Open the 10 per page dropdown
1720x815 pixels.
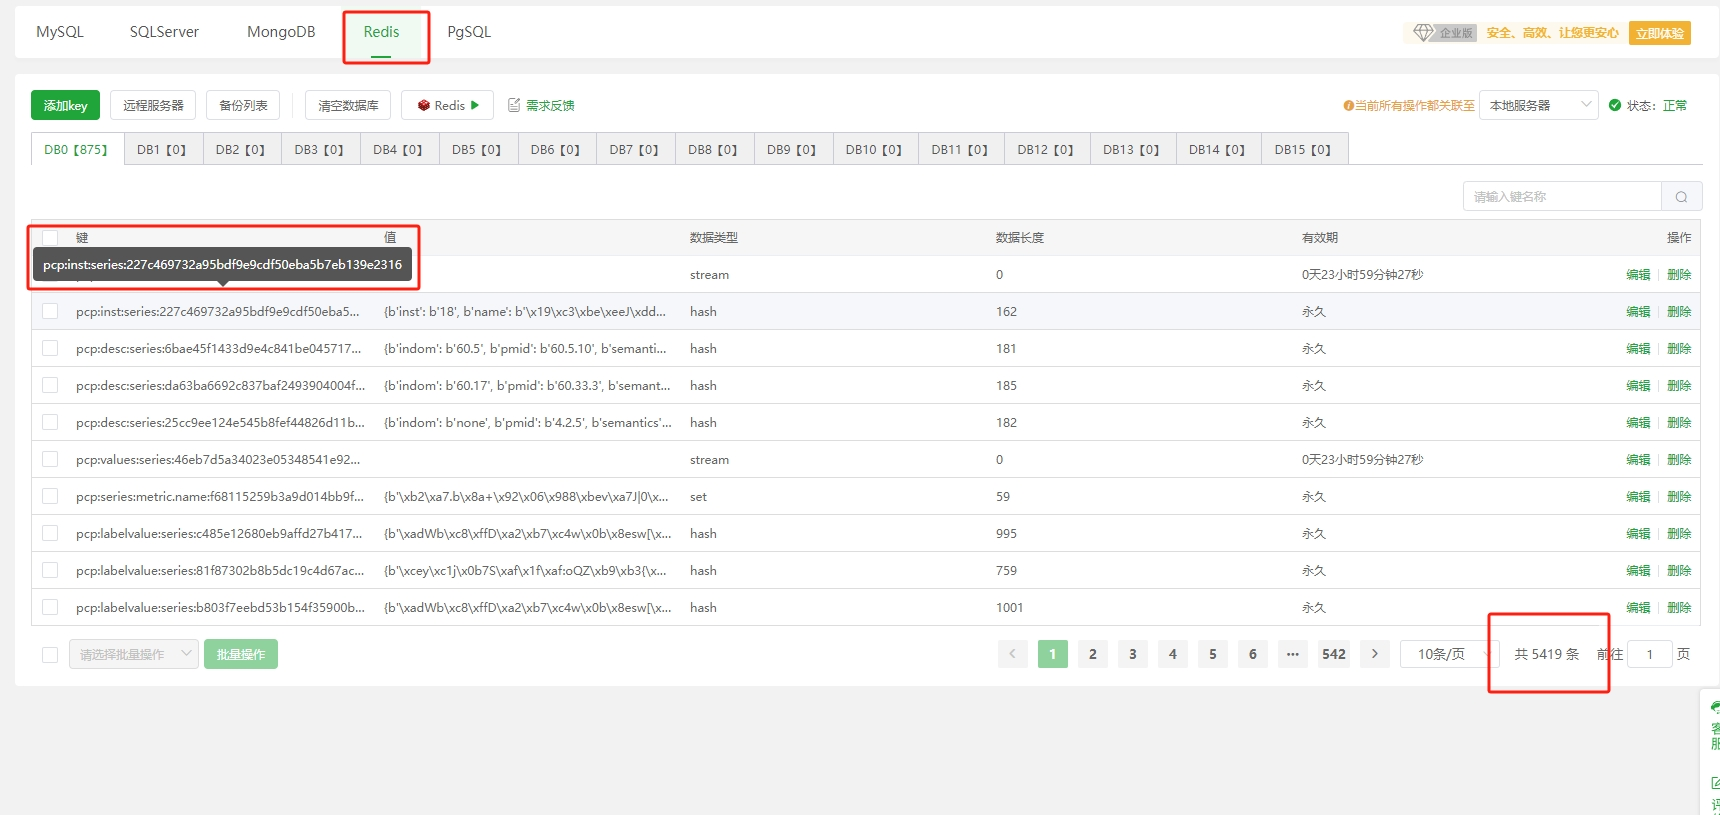(1450, 654)
